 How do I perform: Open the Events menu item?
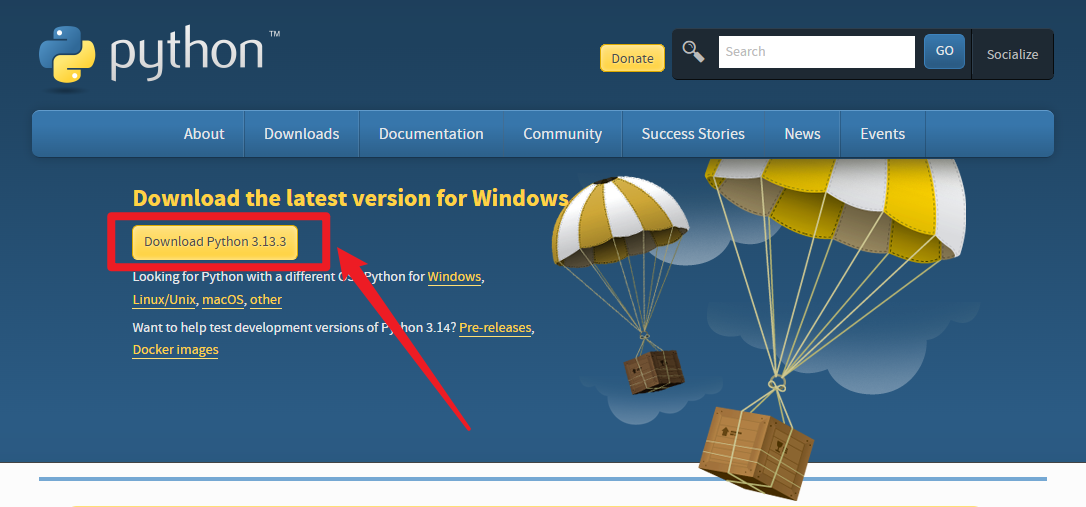click(882, 134)
